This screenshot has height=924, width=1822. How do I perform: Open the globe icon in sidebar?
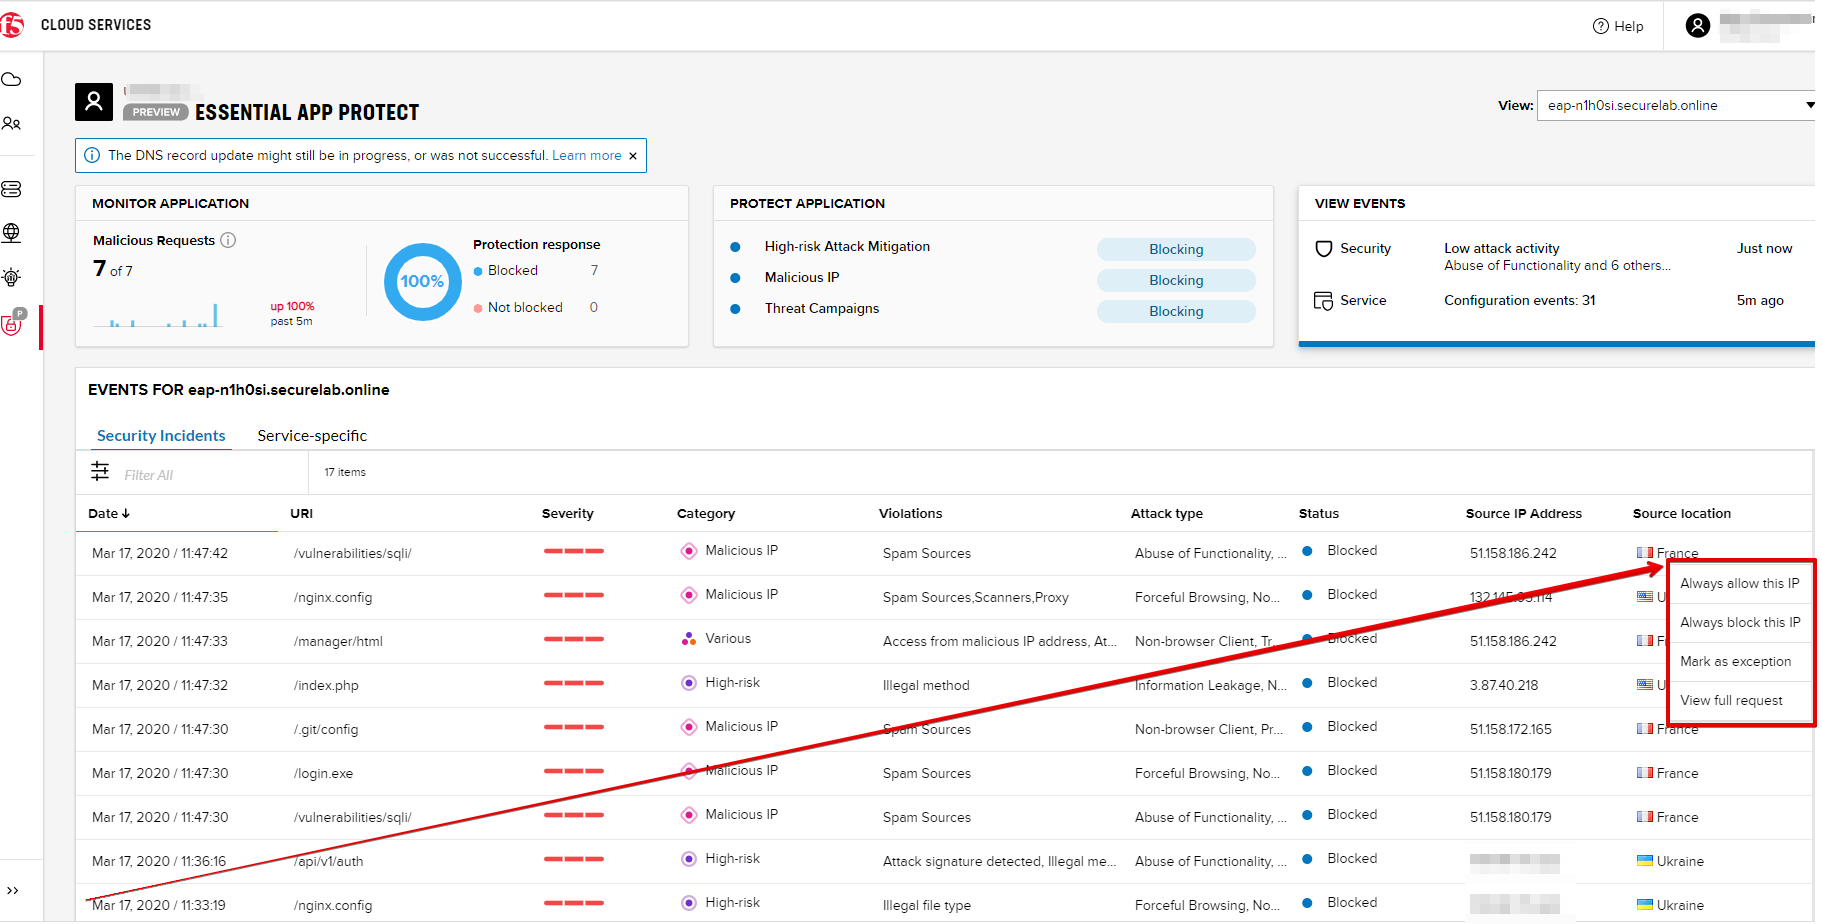(x=12, y=233)
